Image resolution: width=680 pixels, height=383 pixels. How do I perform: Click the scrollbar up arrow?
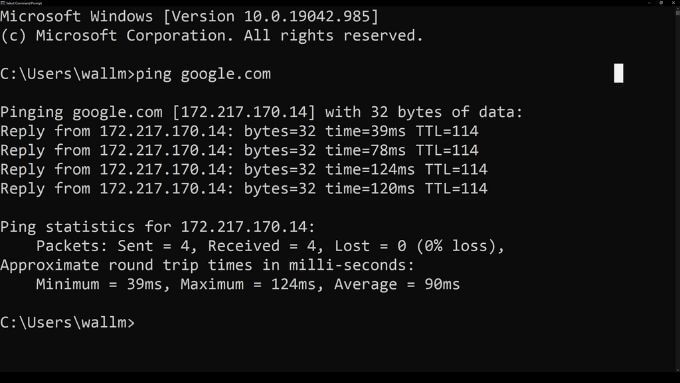pos(678,8)
